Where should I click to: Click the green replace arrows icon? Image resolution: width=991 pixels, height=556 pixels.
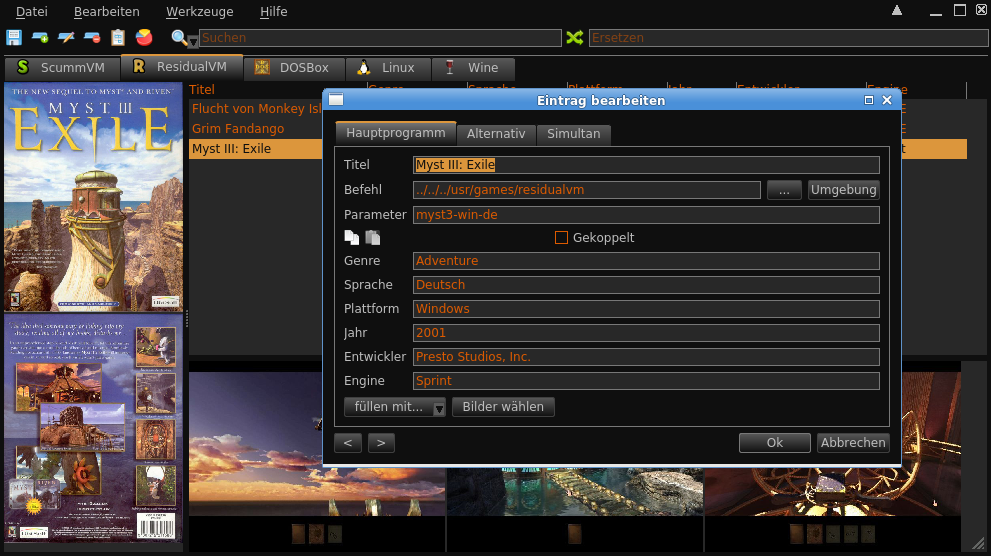click(575, 37)
